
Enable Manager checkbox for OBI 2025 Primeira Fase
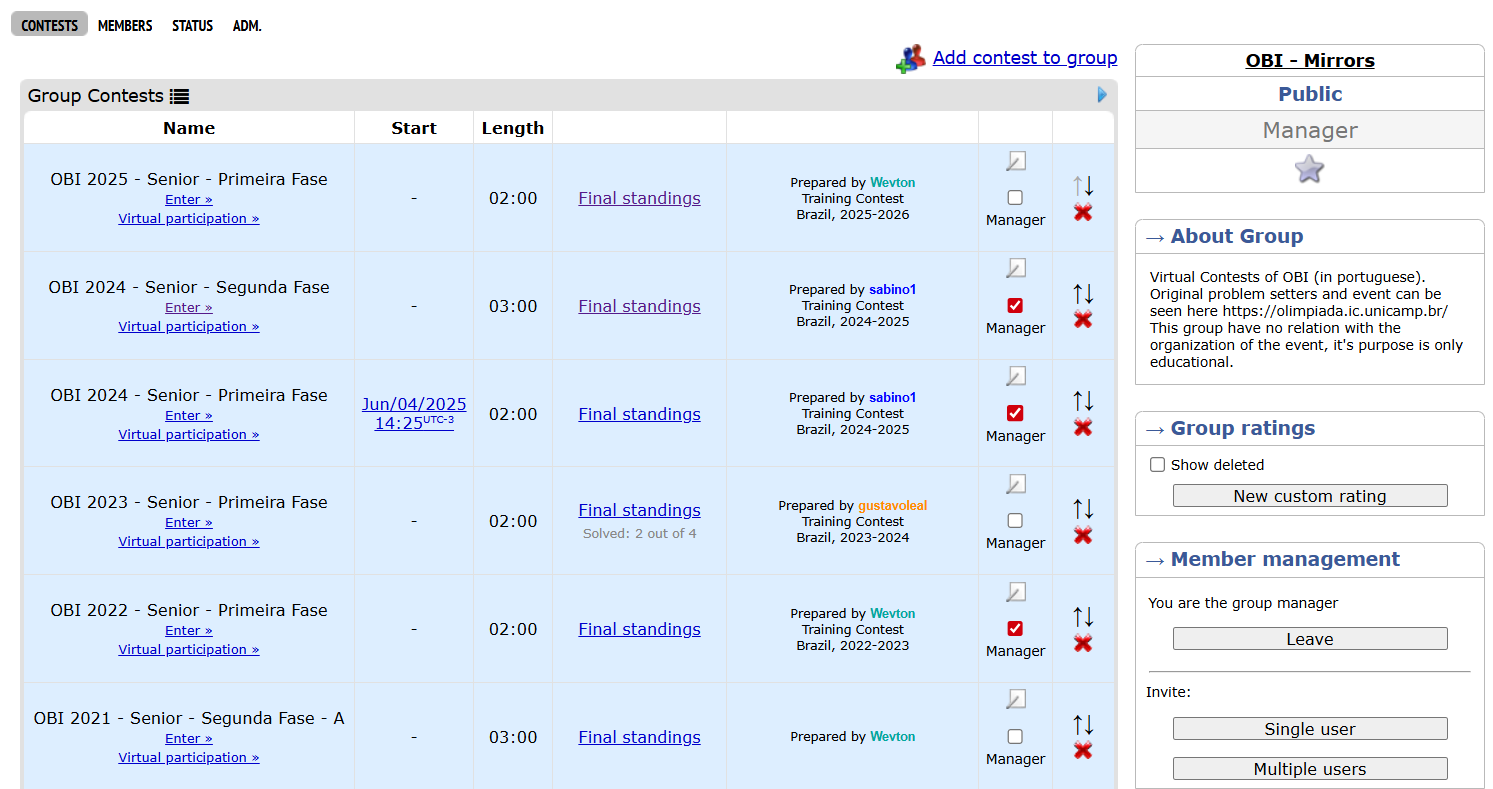pyautogui.click(x=1015, y=198)
